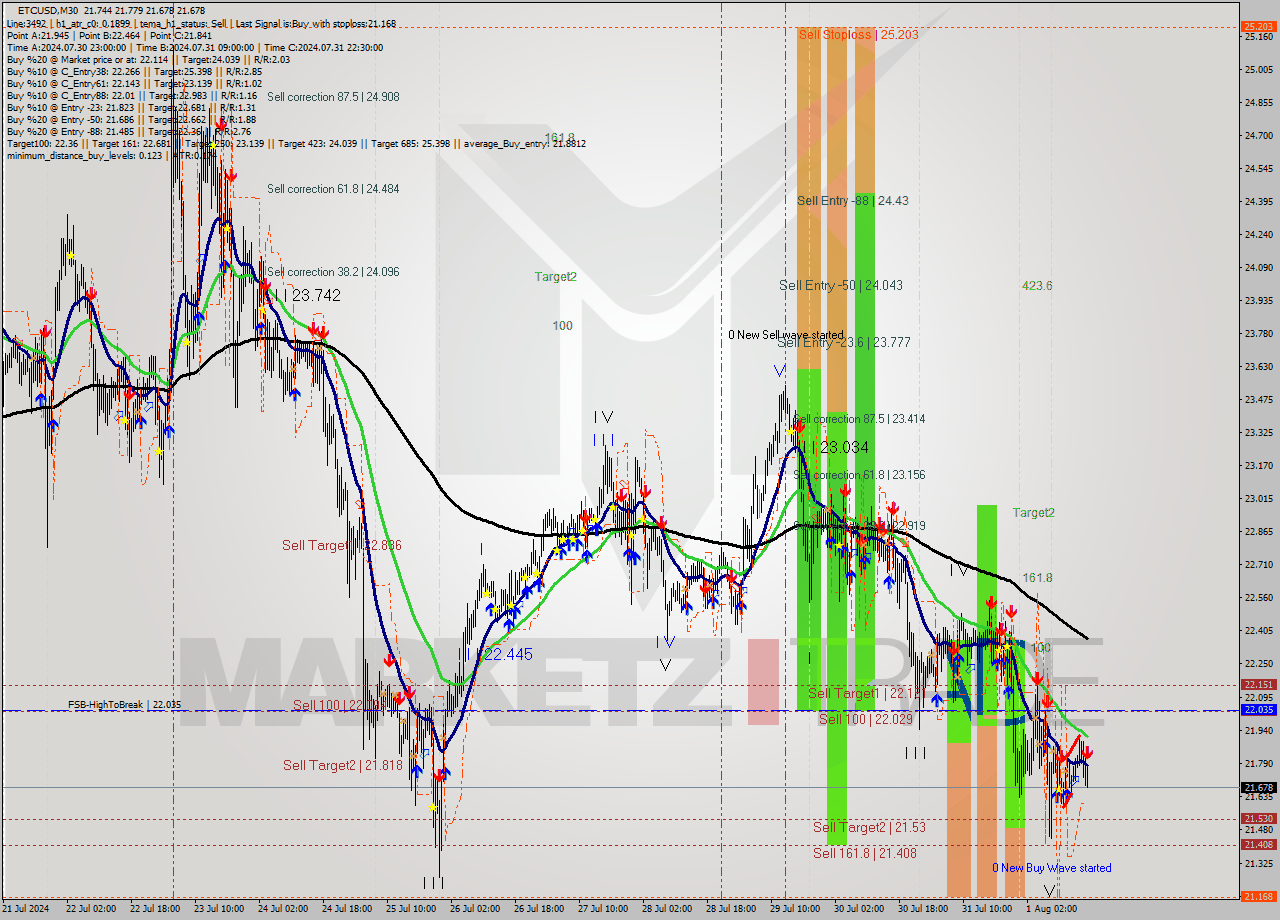Click the 'Sell 100 | 22.029' label
Viewport: 1280px width, 920px height.
(x=866, y=720)
